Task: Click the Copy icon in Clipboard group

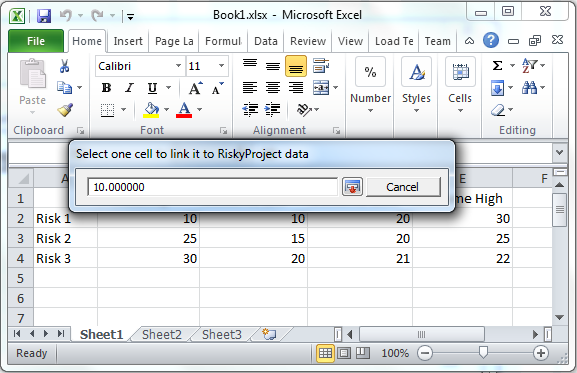Action: (64, 88)
